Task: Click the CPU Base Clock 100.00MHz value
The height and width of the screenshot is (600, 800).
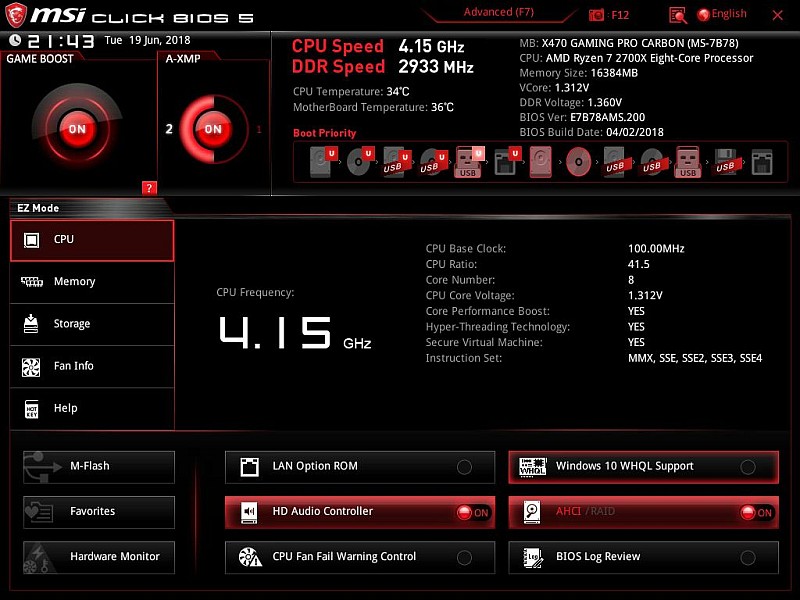Action: 656,248
